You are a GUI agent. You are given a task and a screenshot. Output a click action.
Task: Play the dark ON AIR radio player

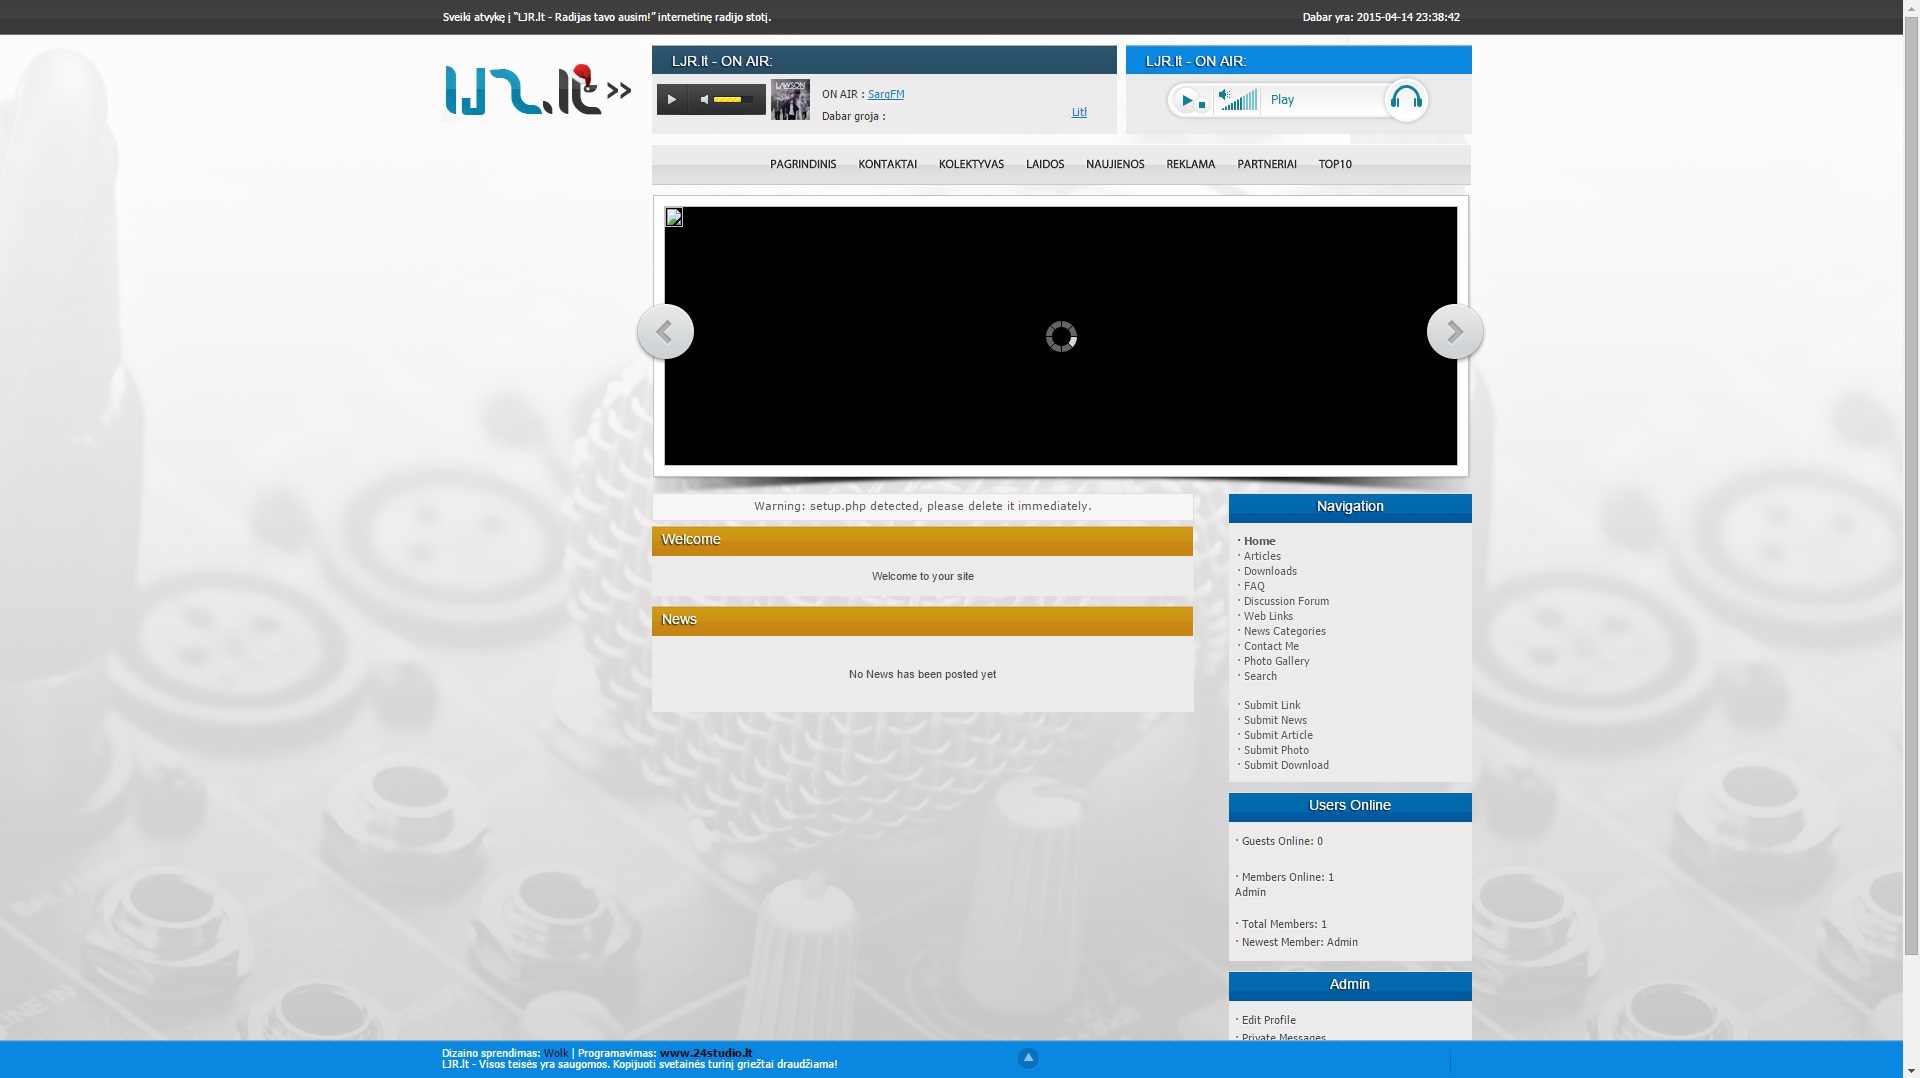point(672,99)
